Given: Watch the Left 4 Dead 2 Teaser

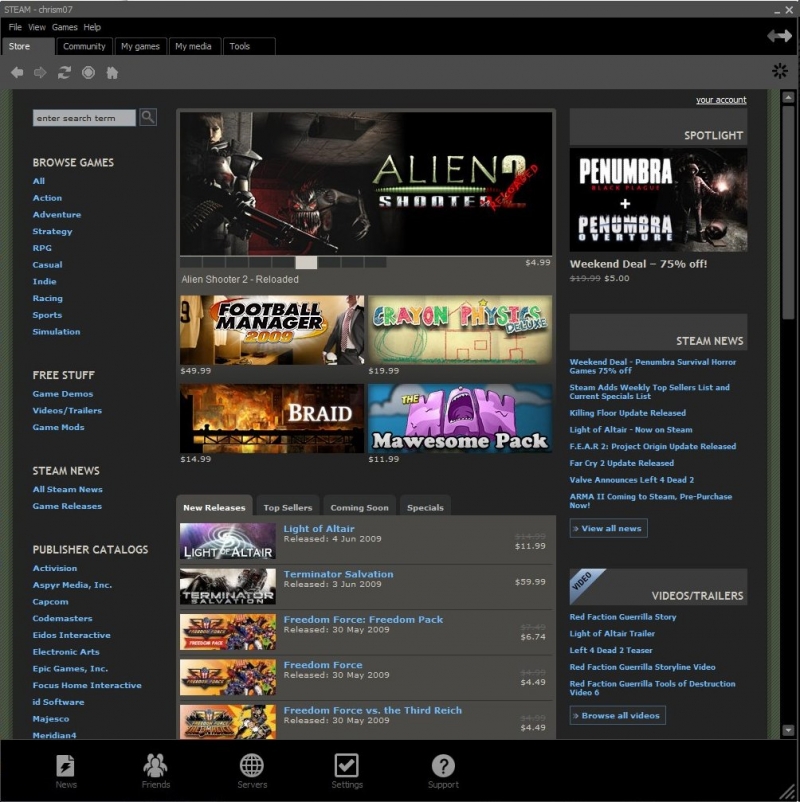Looking at the screenshot, I should pyautogui.click(x=611, y=650).
